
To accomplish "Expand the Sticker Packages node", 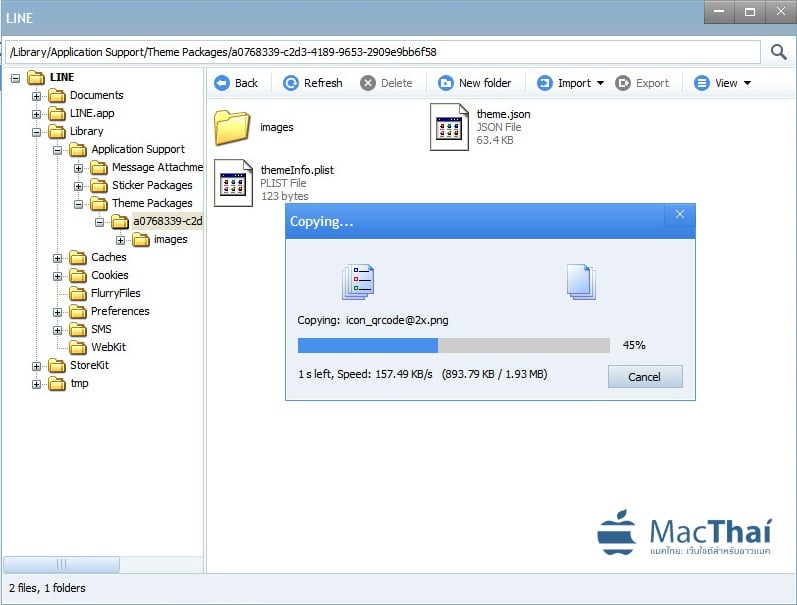I will (78, 186).
